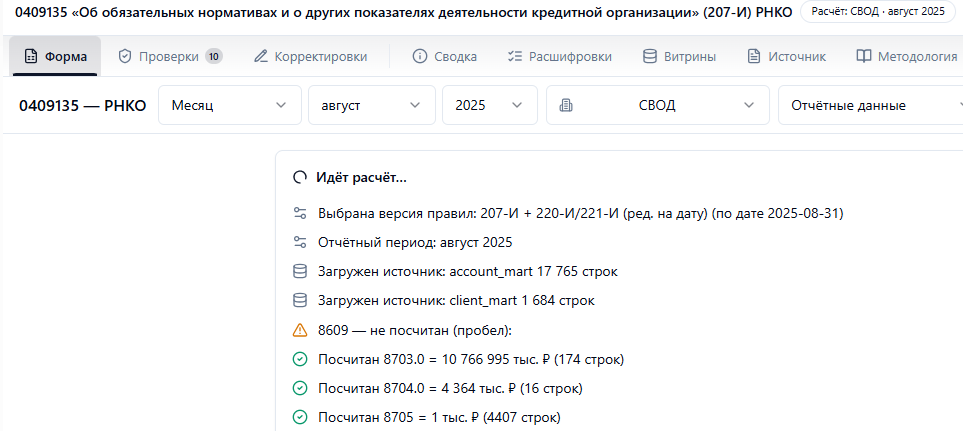Click the 0409135 — РНКО form label
963x431 pixels.
[82, 106]
